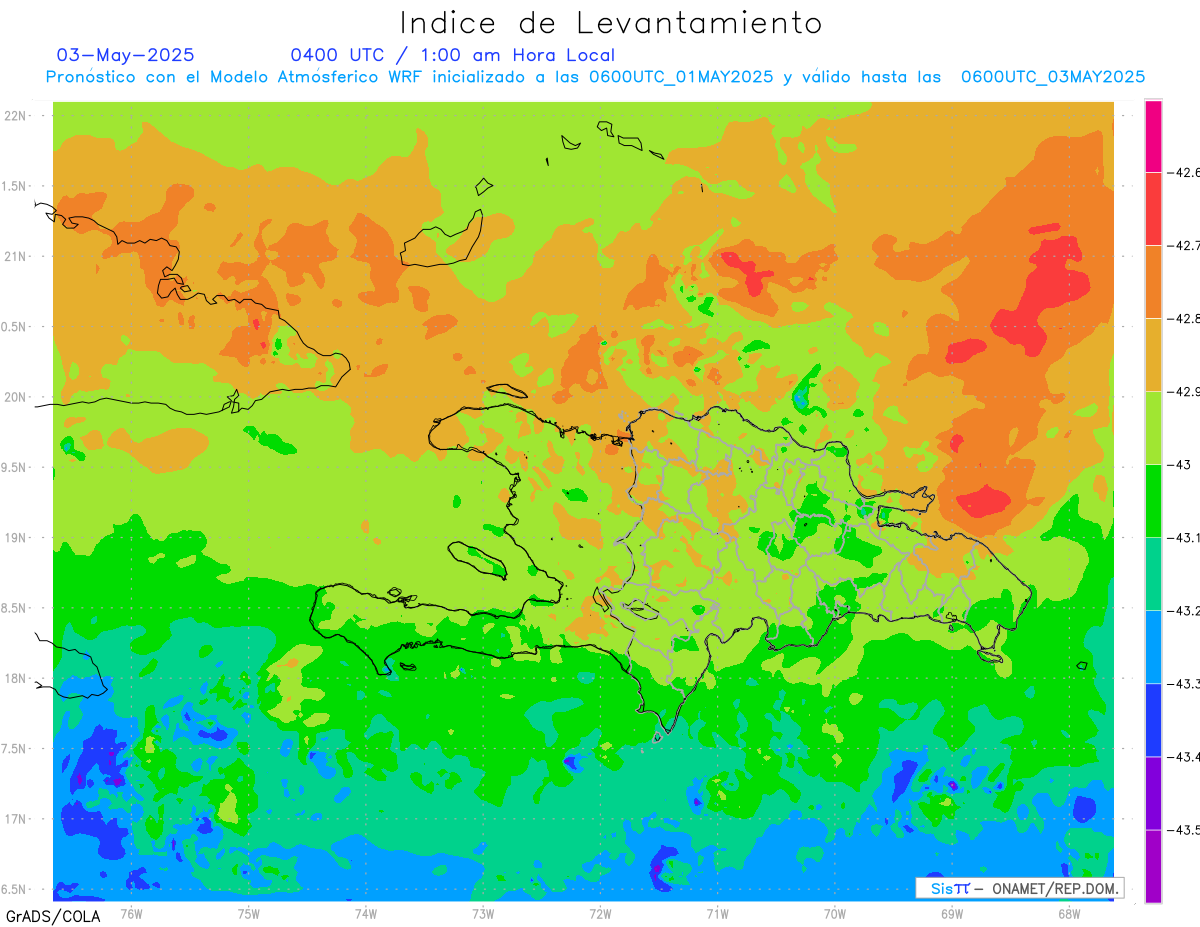Image resolution: width=1200 pixels, height=927 pixels.
Task: Click the "-42.6" scale label
Action: tap(1184, 173)
